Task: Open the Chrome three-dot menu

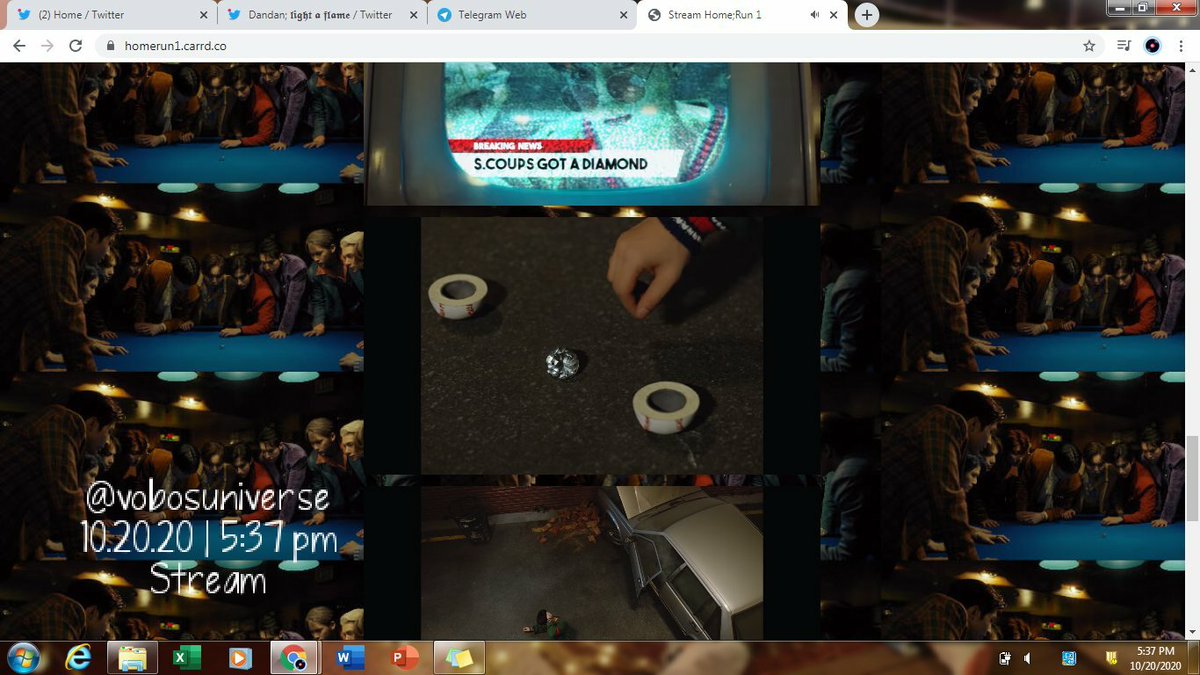Action: coord(1180,45)
